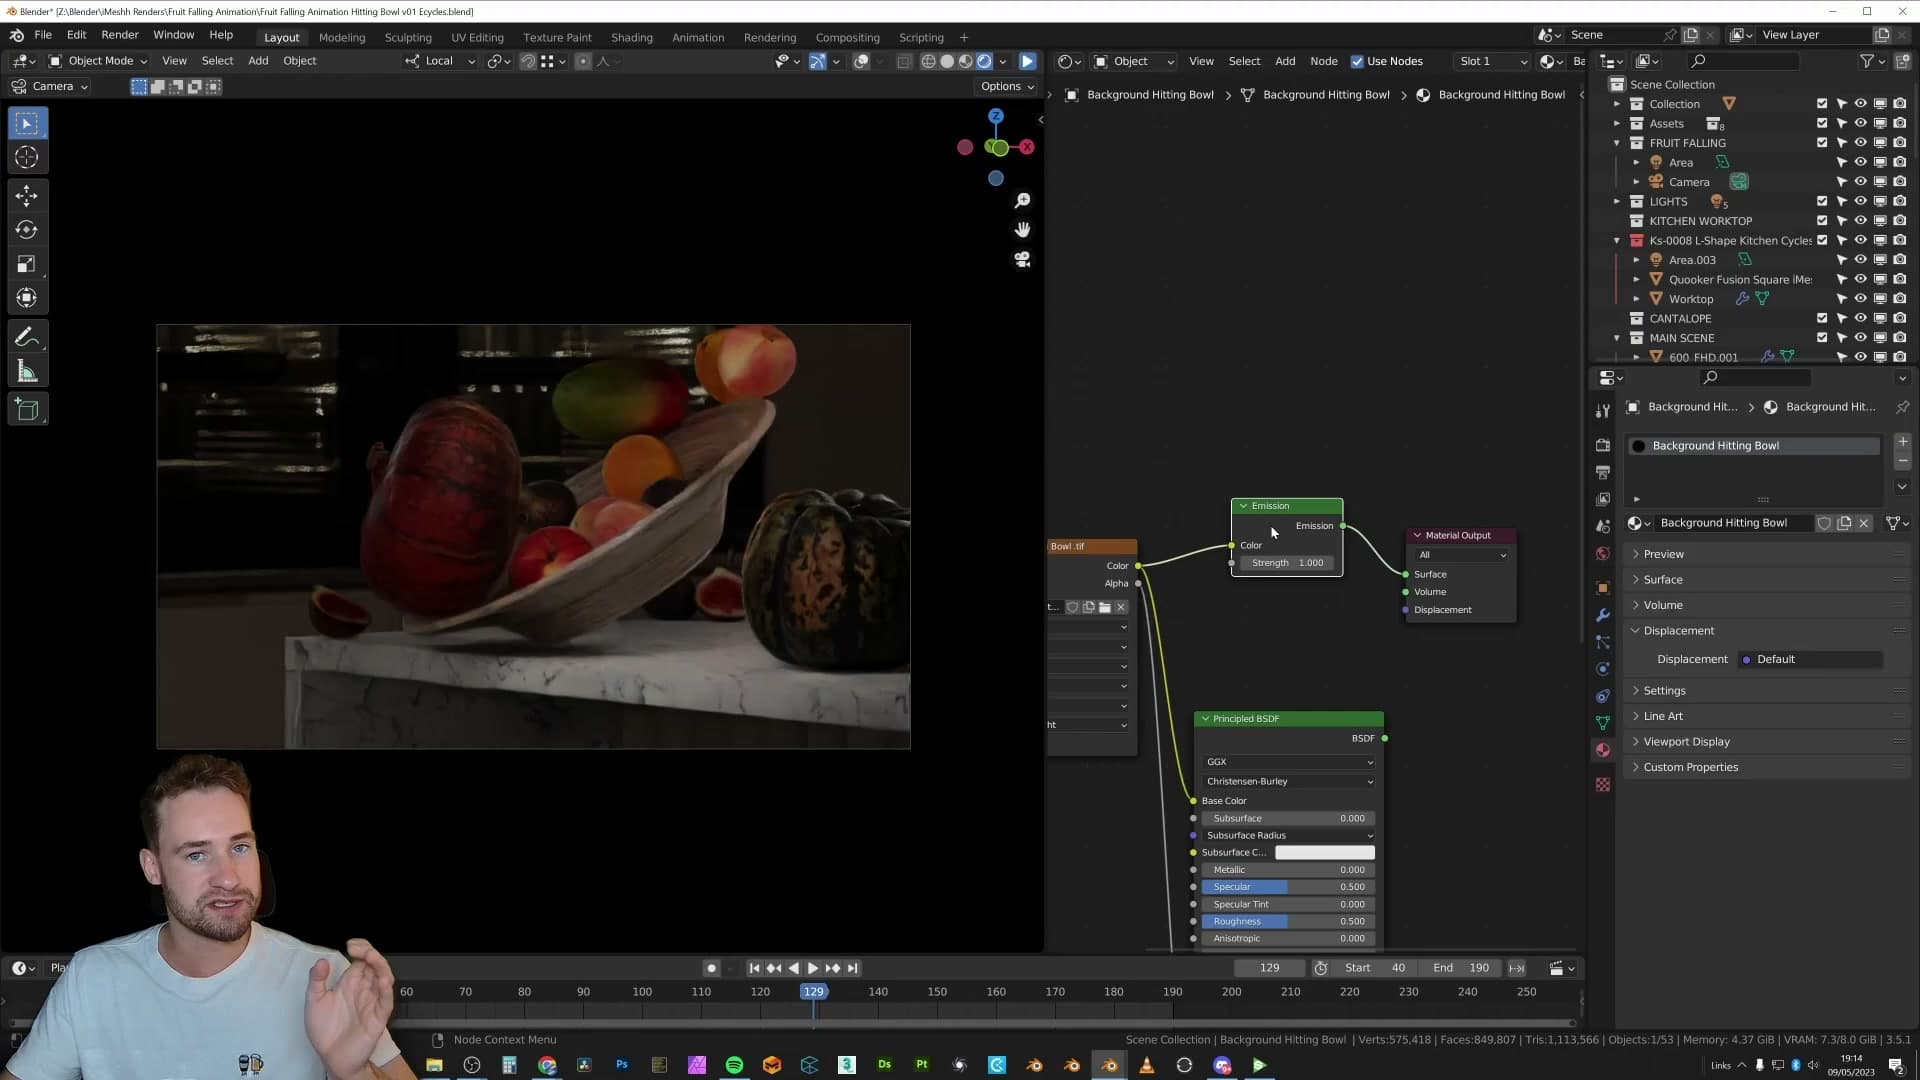1920x1080 pixels.
Task: Open the Modifiers wrench properties tab
Action: [x=1603, y=615]
